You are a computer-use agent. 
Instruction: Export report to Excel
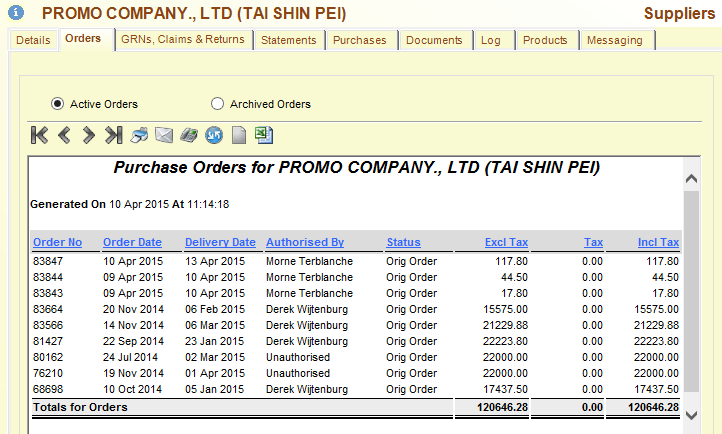[x=263, y=135]
